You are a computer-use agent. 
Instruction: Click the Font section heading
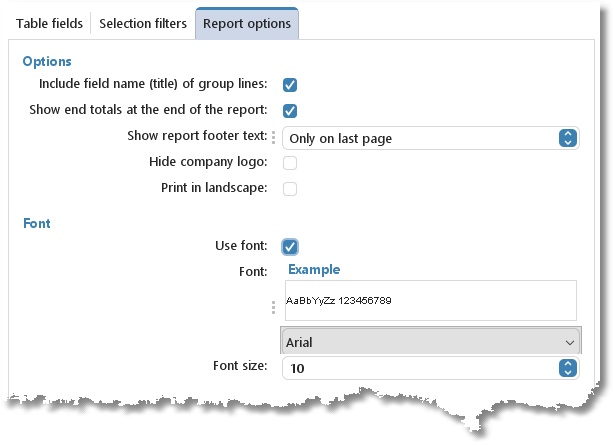point(37,223)
